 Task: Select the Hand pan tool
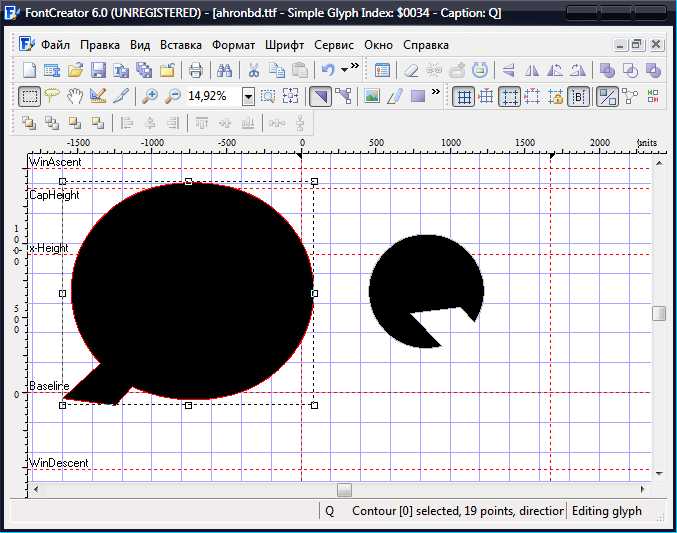(x=75, y=96)
